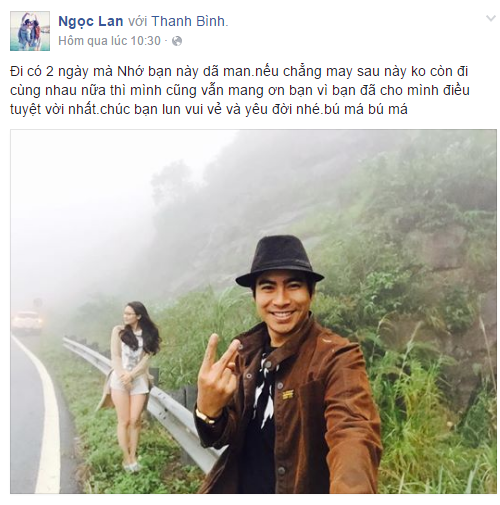Image resolution: width=500 pixels, height=505 pixels.
Task: Click the yellow badge on brown jacket
Action: (x=288, y=395)
